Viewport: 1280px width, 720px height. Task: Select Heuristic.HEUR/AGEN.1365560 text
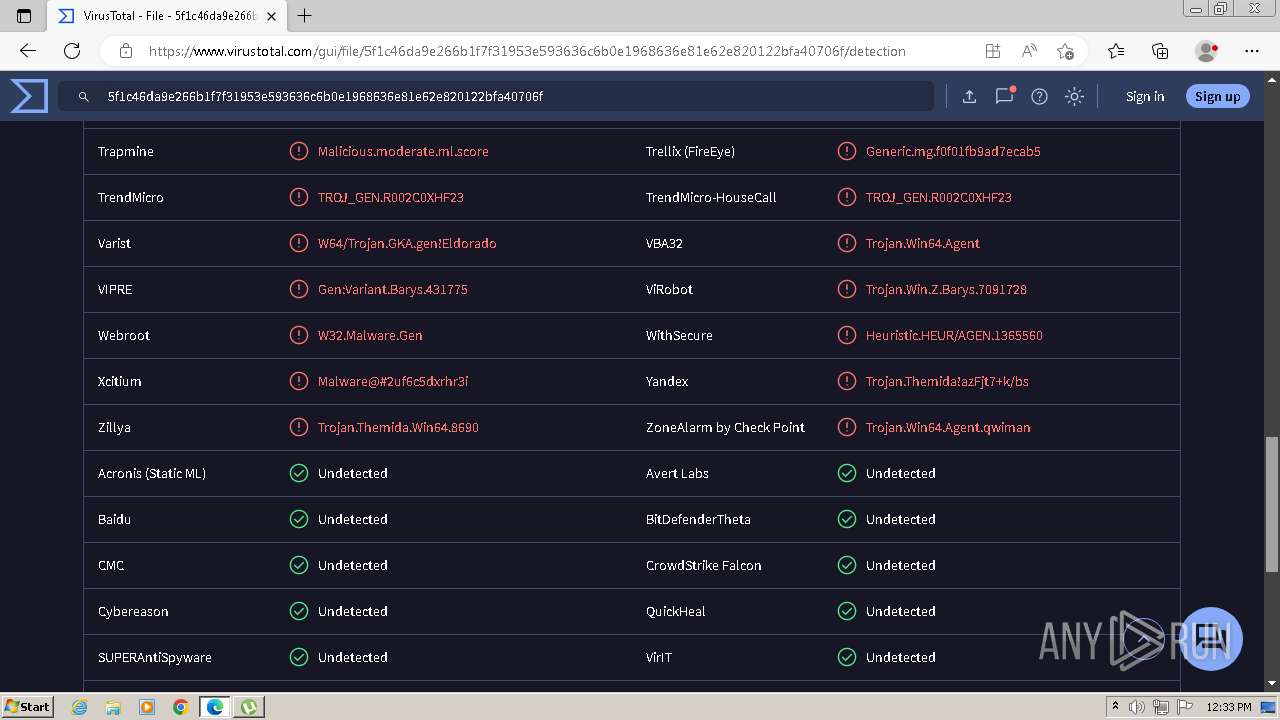(954, 335)
